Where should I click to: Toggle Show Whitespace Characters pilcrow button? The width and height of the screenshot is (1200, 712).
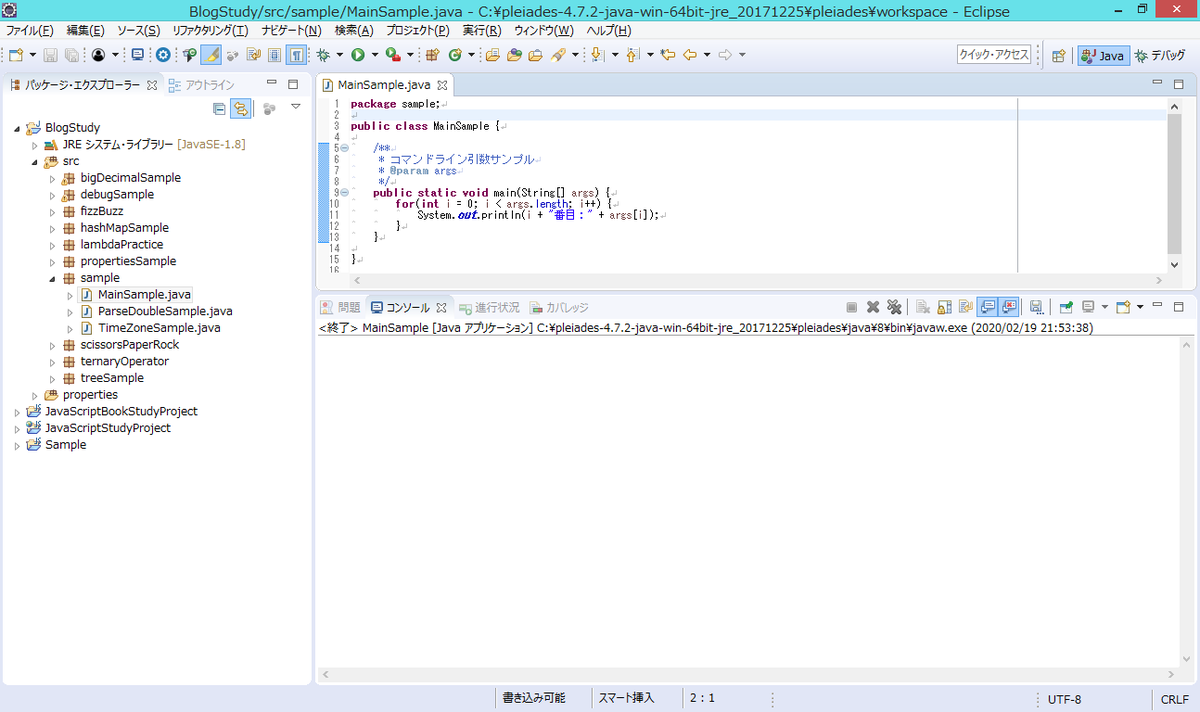point(297,55)
